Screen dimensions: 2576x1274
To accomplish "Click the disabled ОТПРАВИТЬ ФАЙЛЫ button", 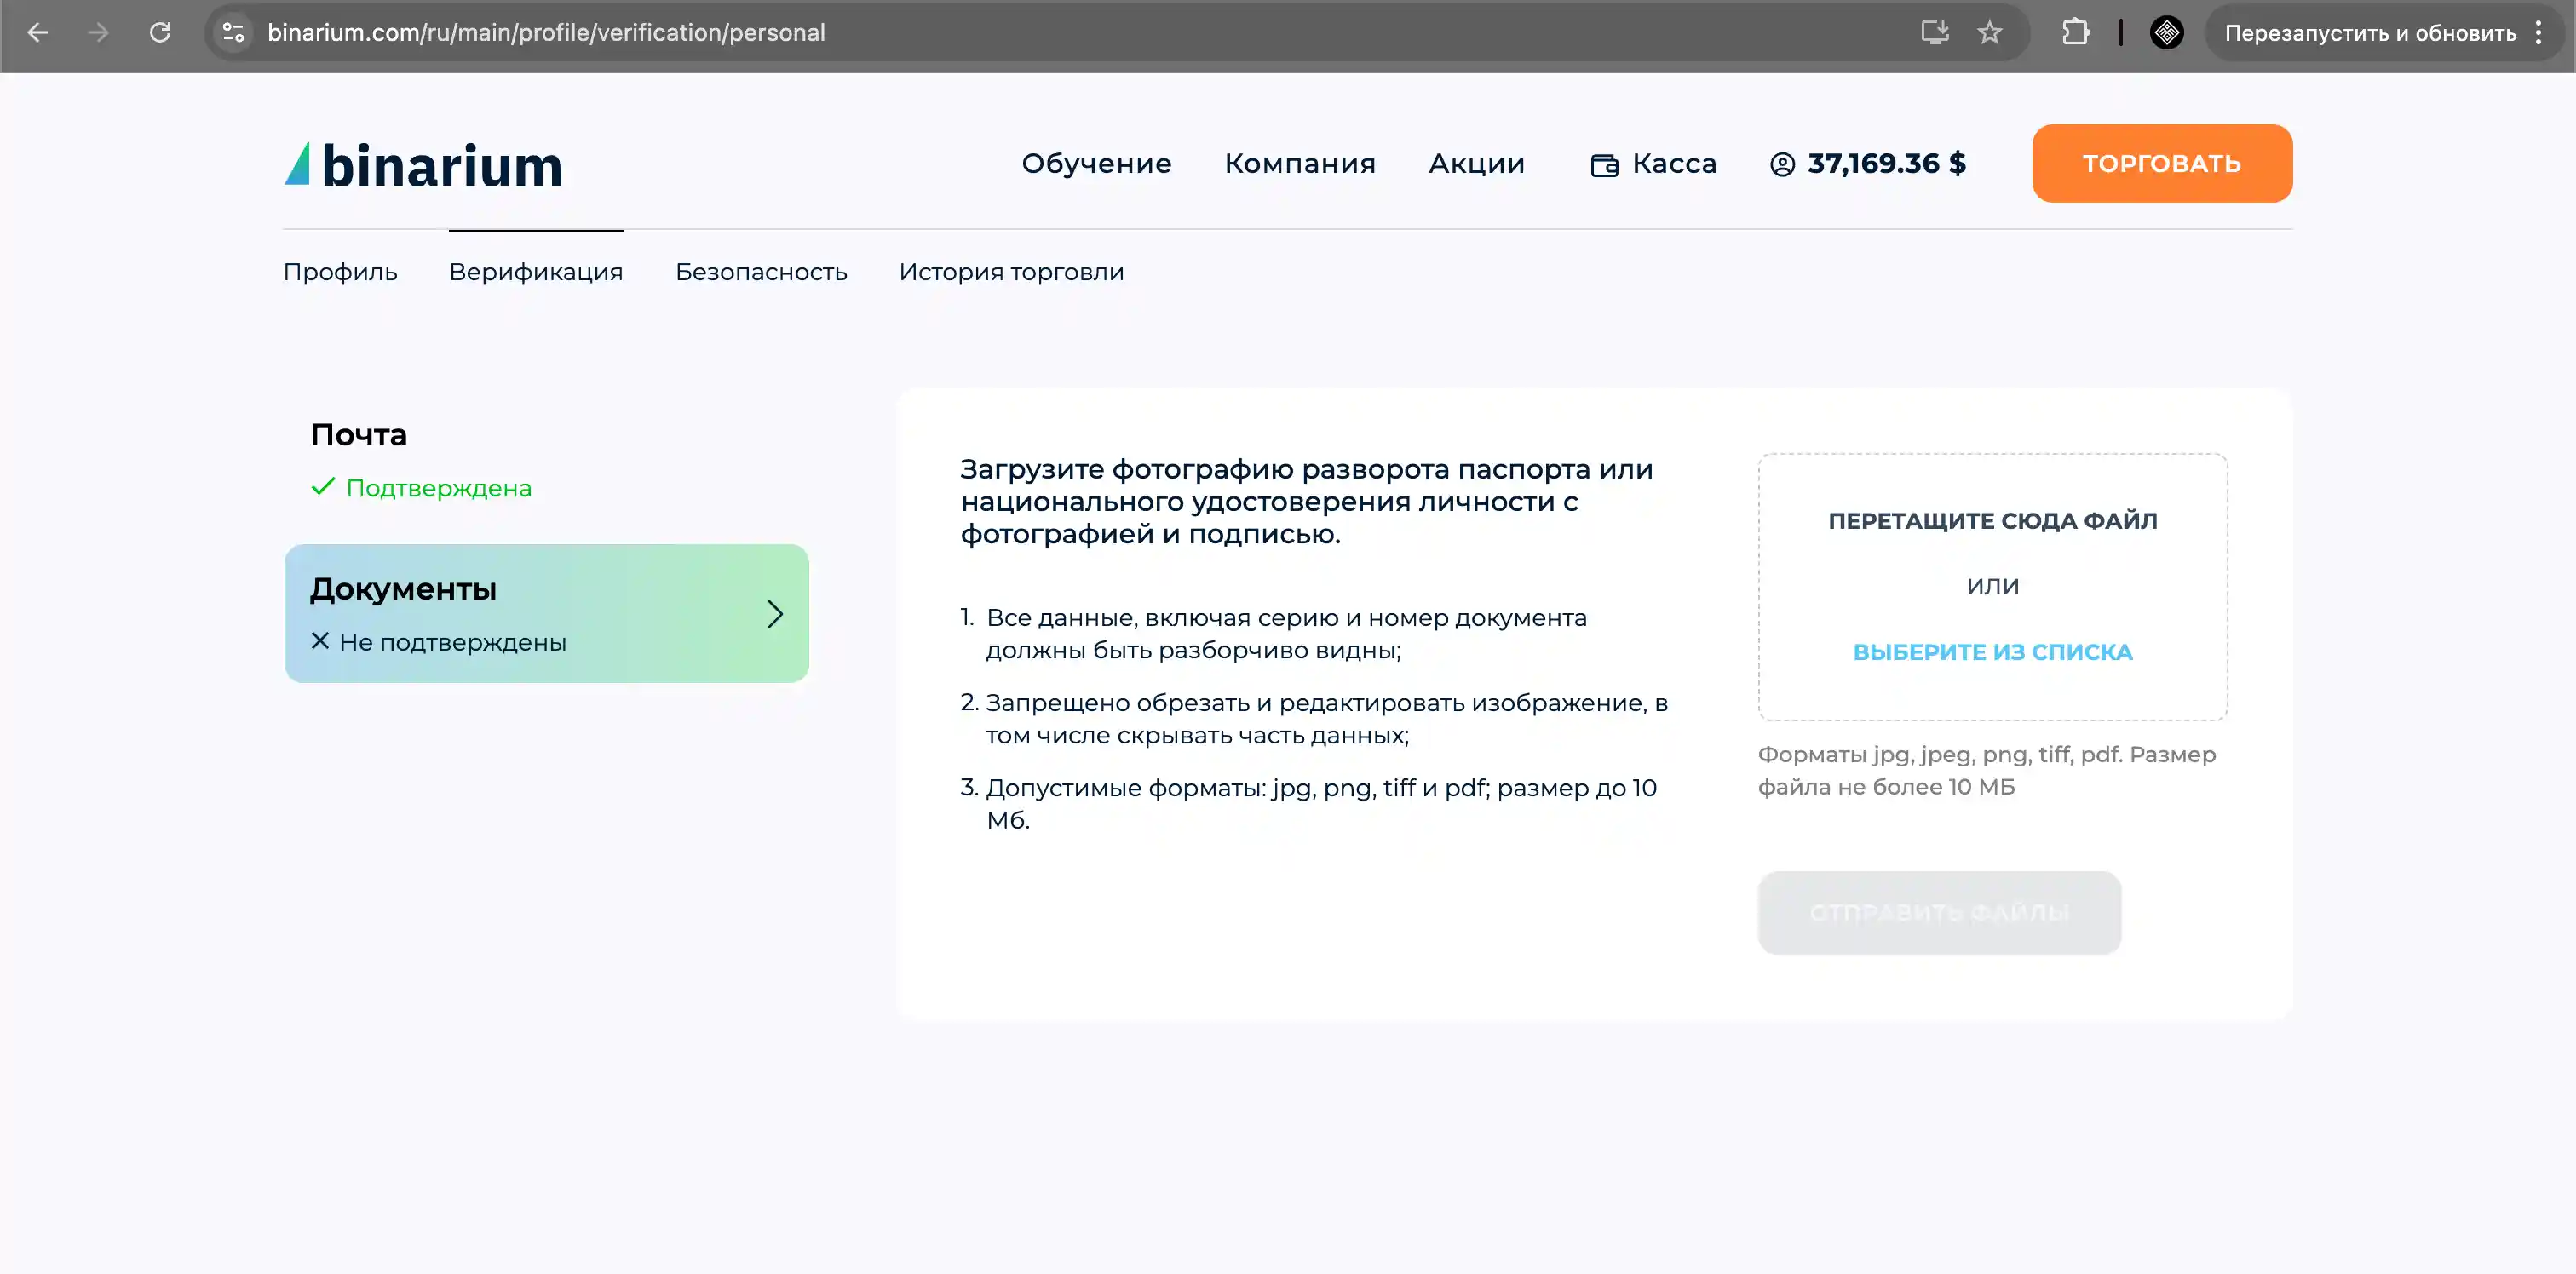I will pos(1939,913).
